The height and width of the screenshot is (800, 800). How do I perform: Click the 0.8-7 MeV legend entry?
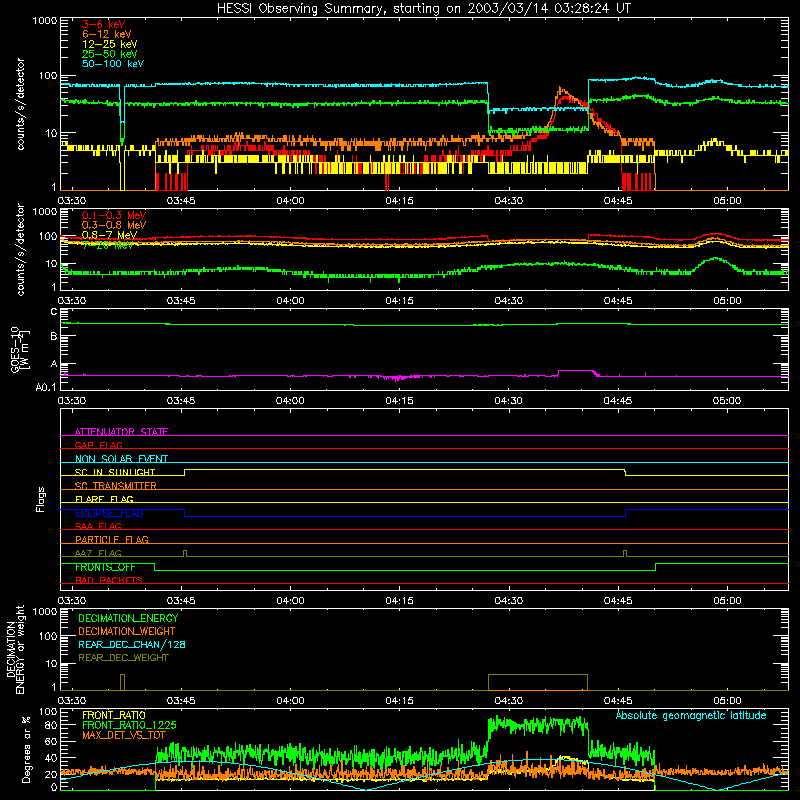[109, 235]
